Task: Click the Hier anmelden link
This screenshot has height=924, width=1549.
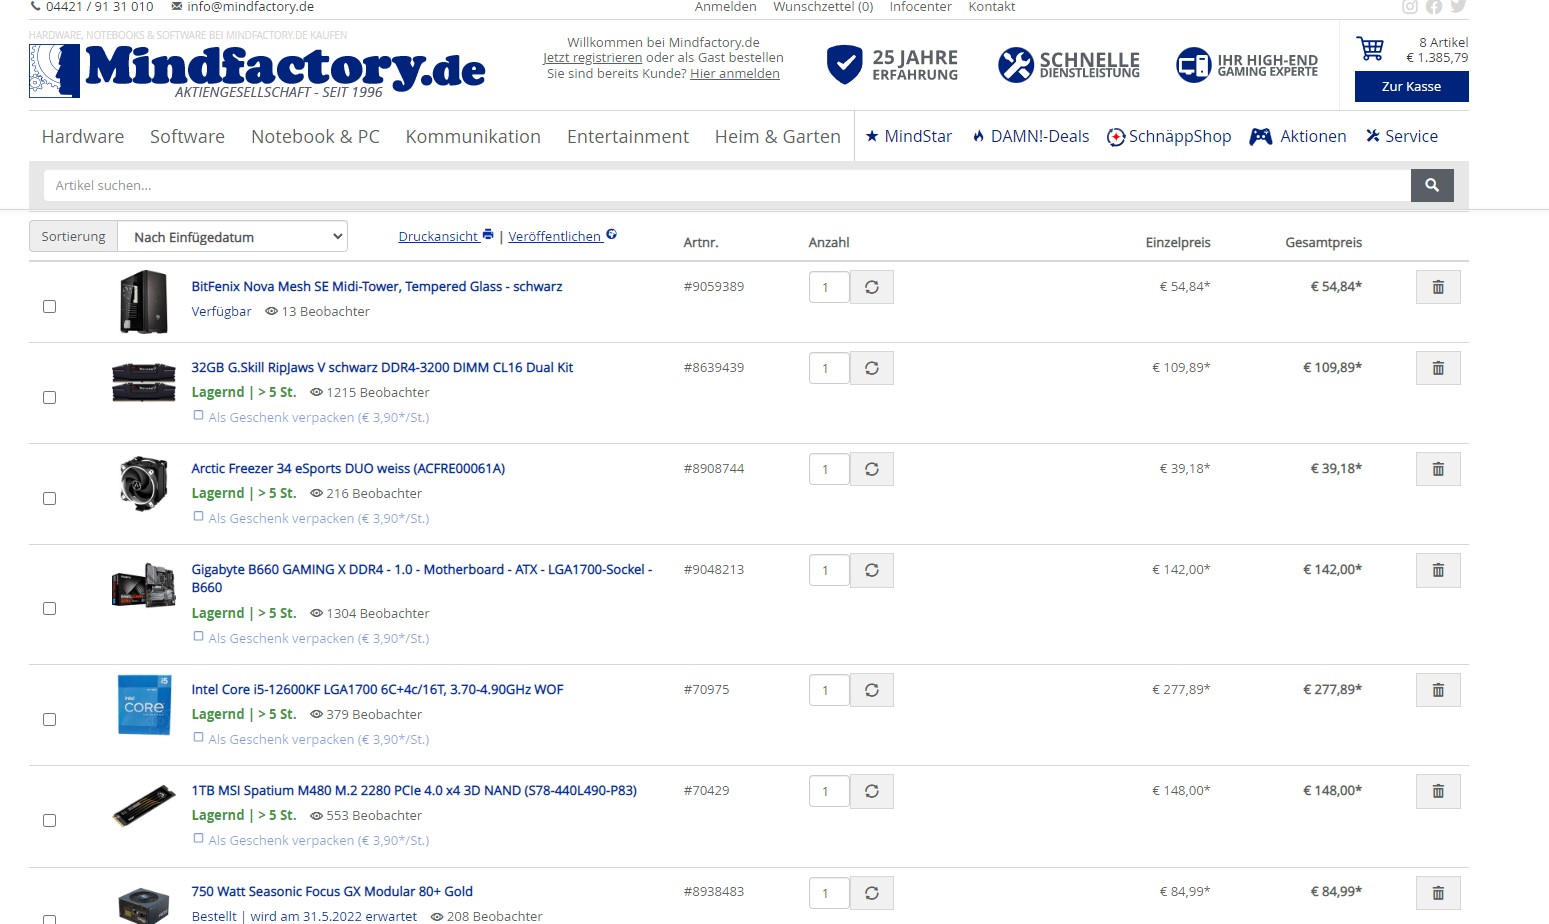Action: [734, 73]
